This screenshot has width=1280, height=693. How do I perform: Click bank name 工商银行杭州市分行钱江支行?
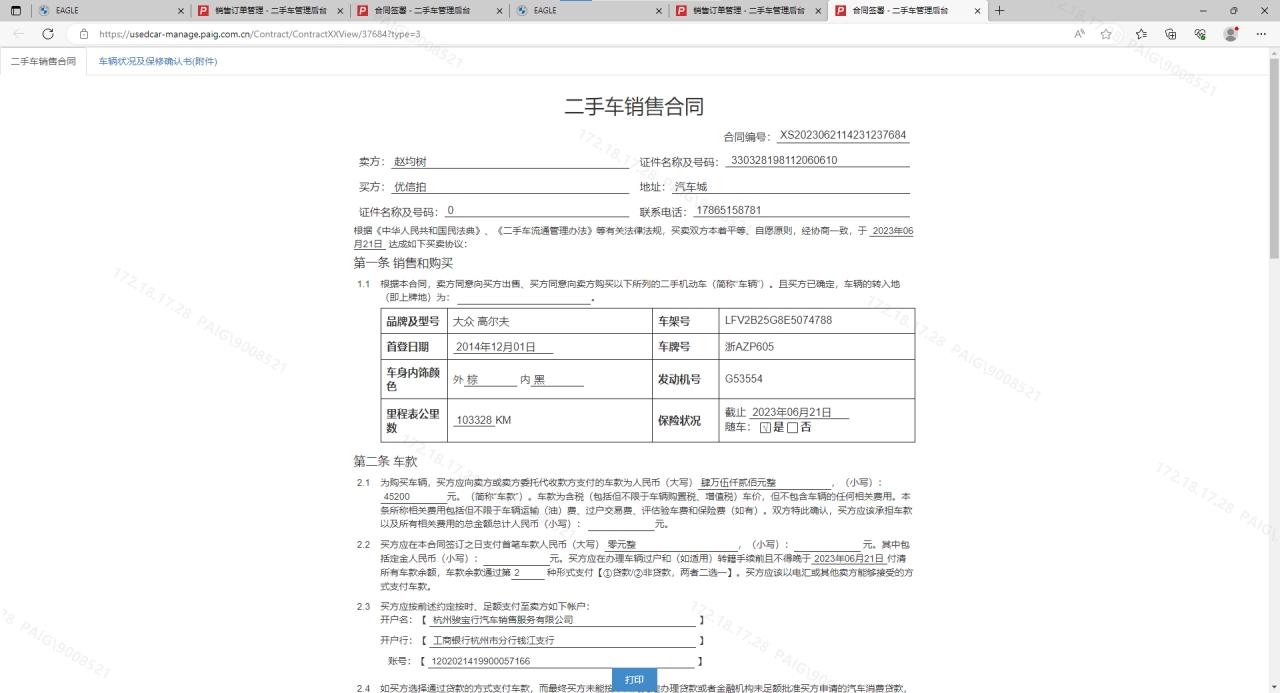pyautogui.click(x=492, y=640)
